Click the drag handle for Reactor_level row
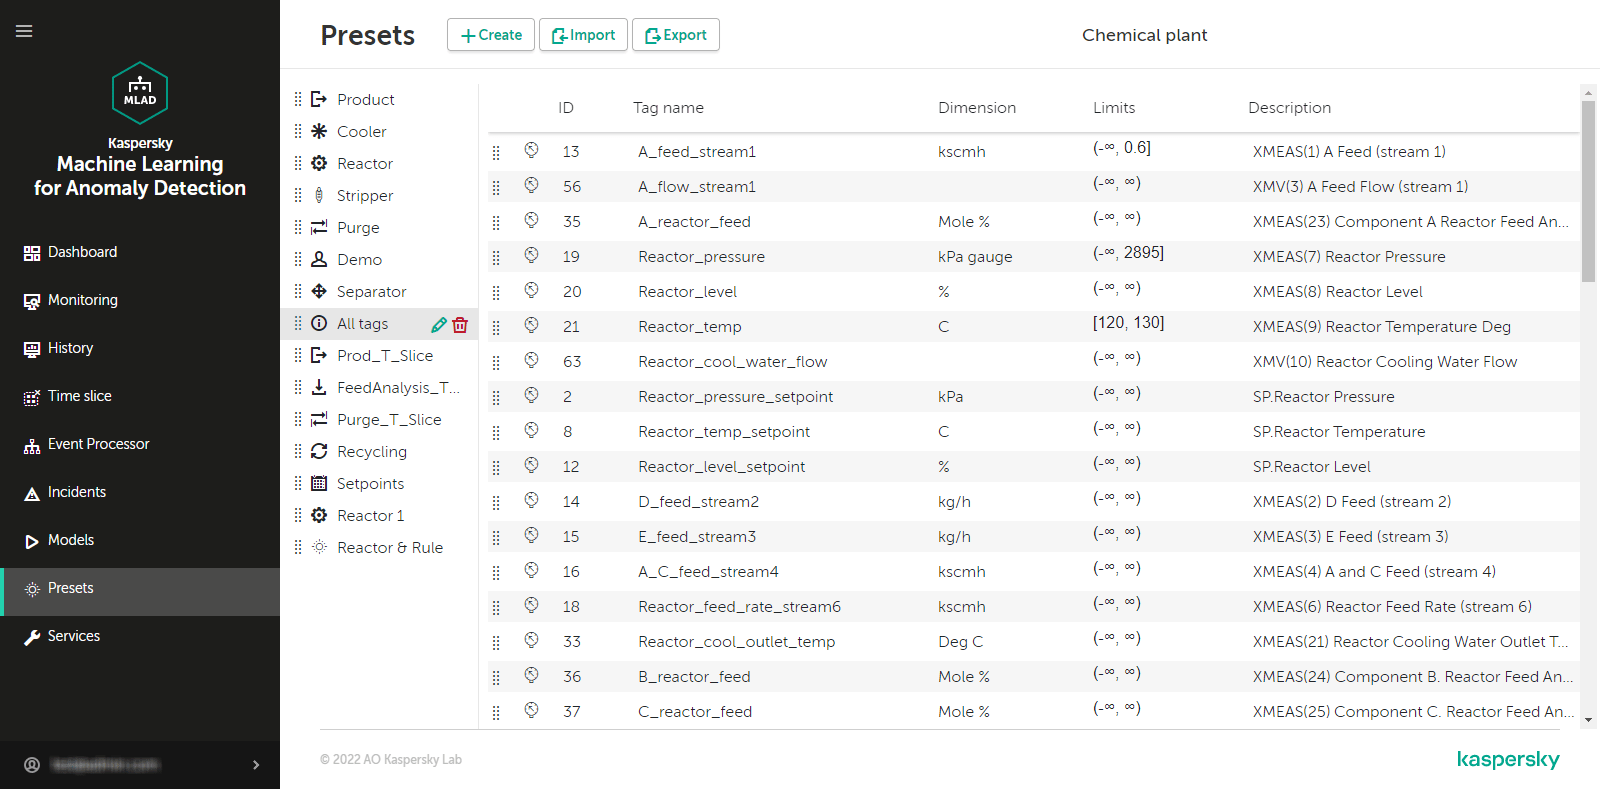1600x789 pixels. 496,292
